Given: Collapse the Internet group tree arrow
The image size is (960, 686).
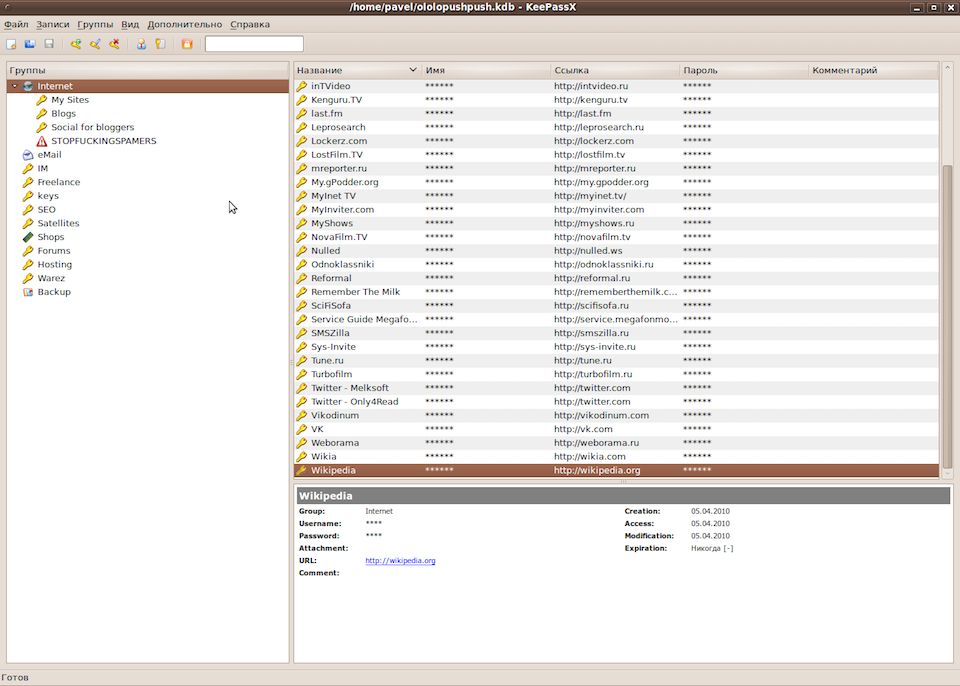Looking at the screenshot, I should pos(14,86).
